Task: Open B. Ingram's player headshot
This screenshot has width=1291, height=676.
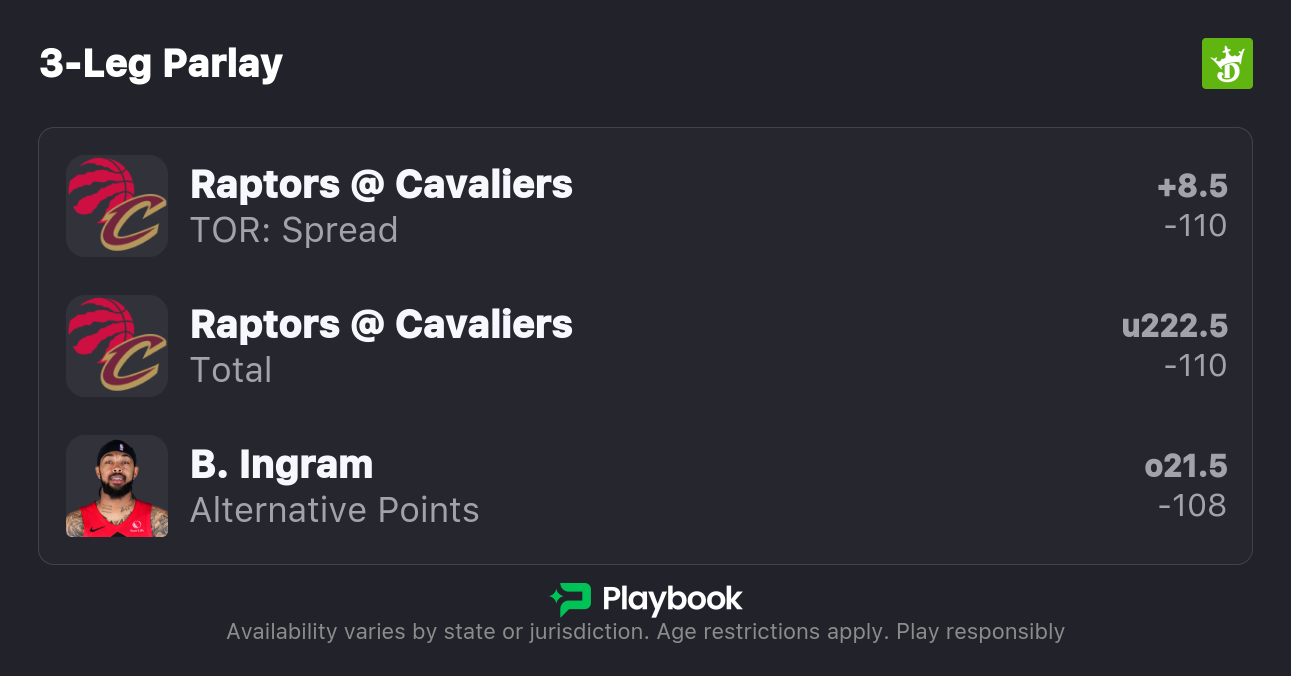Action: tap(117, 486)
